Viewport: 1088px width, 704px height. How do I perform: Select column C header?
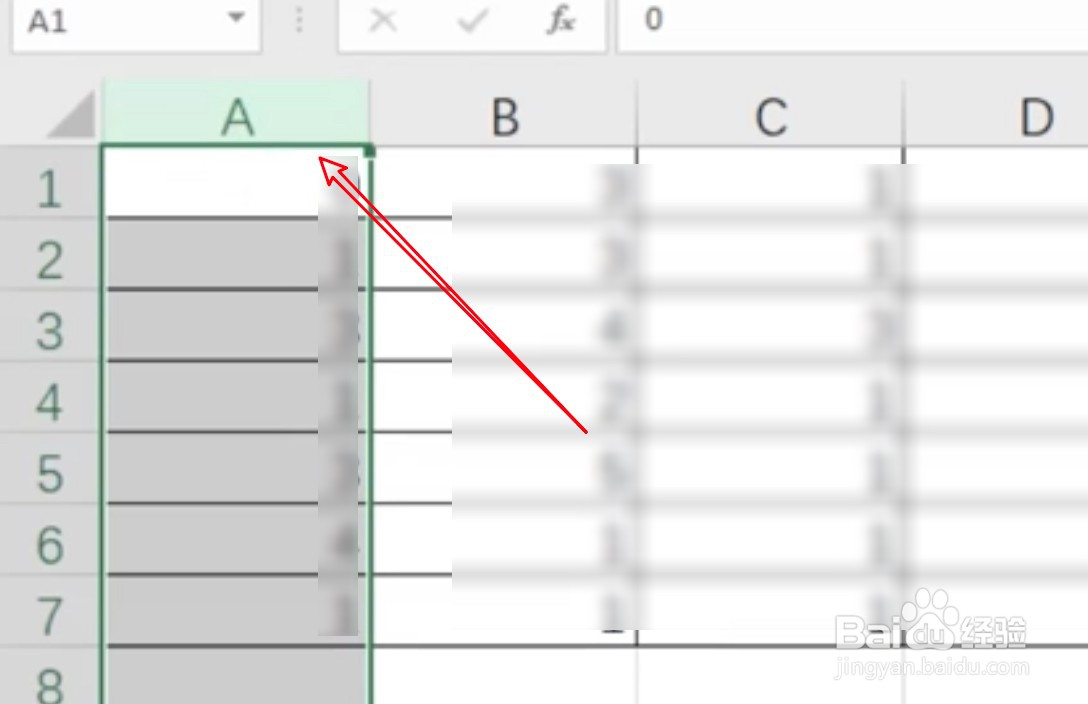770,114
